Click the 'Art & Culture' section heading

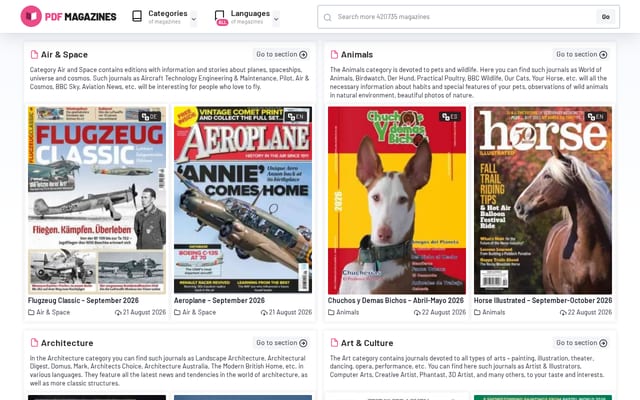tap(367, 343)
